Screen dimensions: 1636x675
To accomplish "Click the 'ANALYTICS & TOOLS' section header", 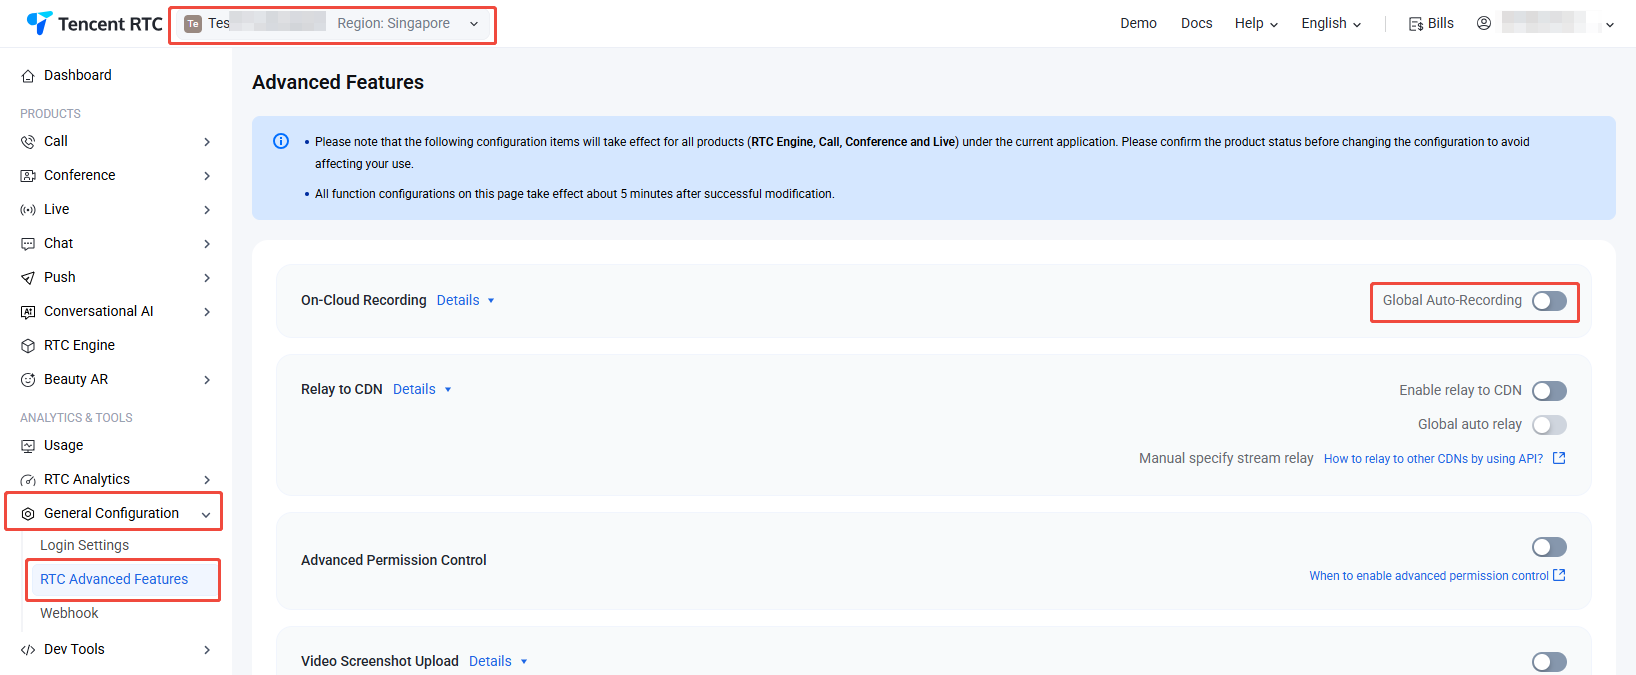I will click(76, 418).
